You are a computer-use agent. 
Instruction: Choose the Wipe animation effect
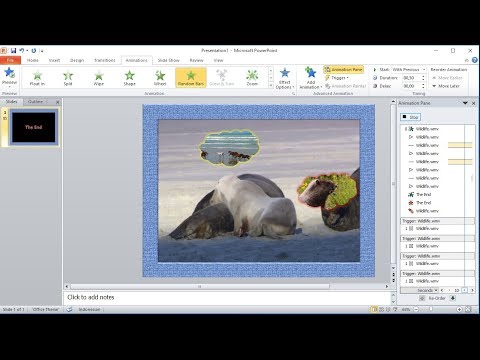[99, 78]
